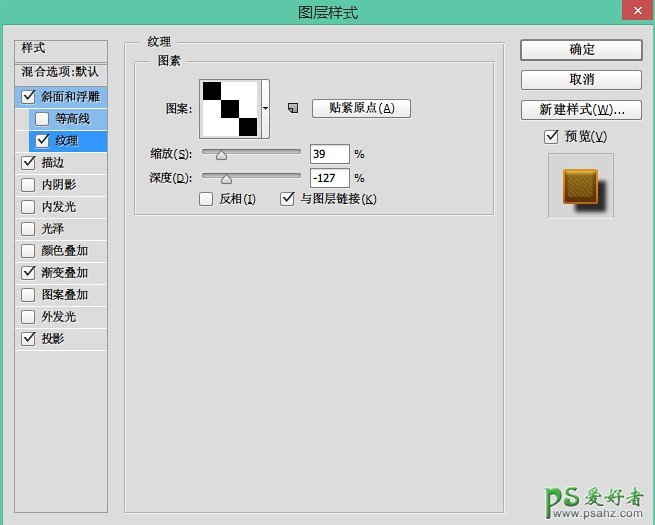Screen dimensions: 655x525
Task: Click the 缩放 scale slider handle
Action: click(x=221, y=155)
